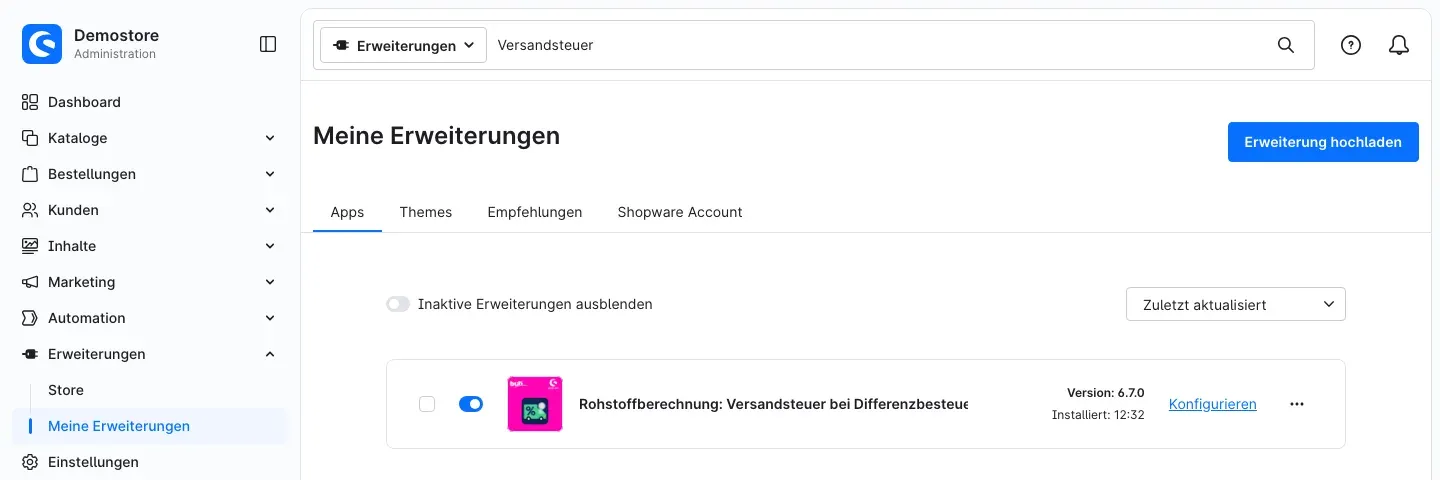The height and width of the screenshot is (480, 1440).
Task: Open notifications bell icon
Action: (1399, 45)
